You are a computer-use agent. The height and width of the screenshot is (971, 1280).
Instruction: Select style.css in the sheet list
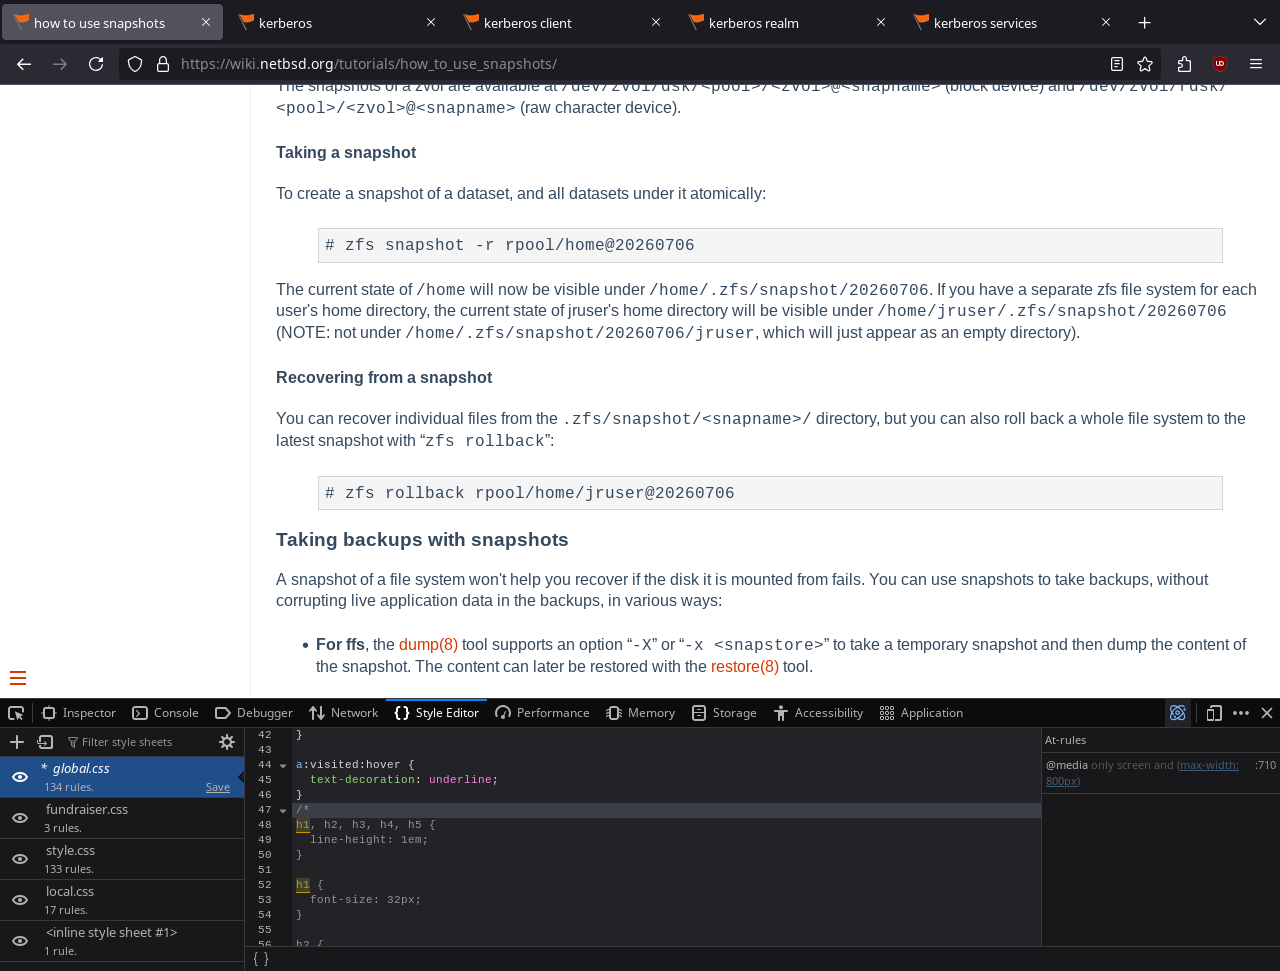click(x=122, y=859)
